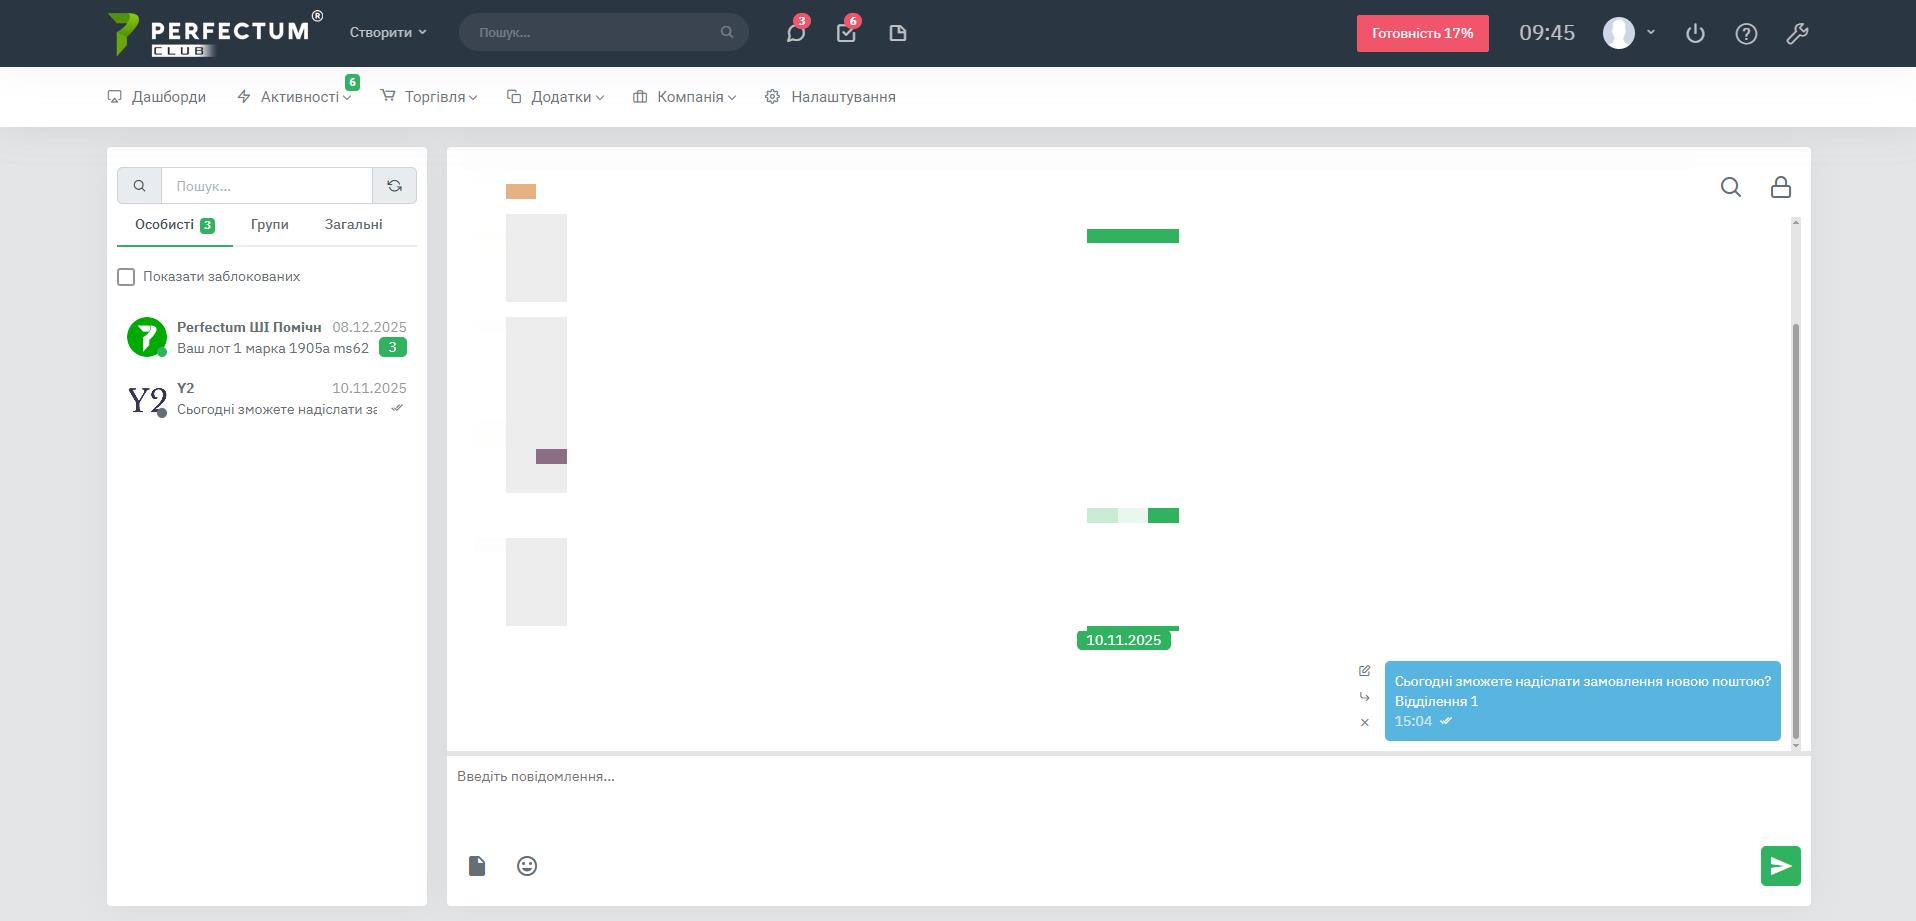The height and width of the screenshot is (921, 1916).
Task: Expand the 'Створити' dropdown
Action: point(388,33)
